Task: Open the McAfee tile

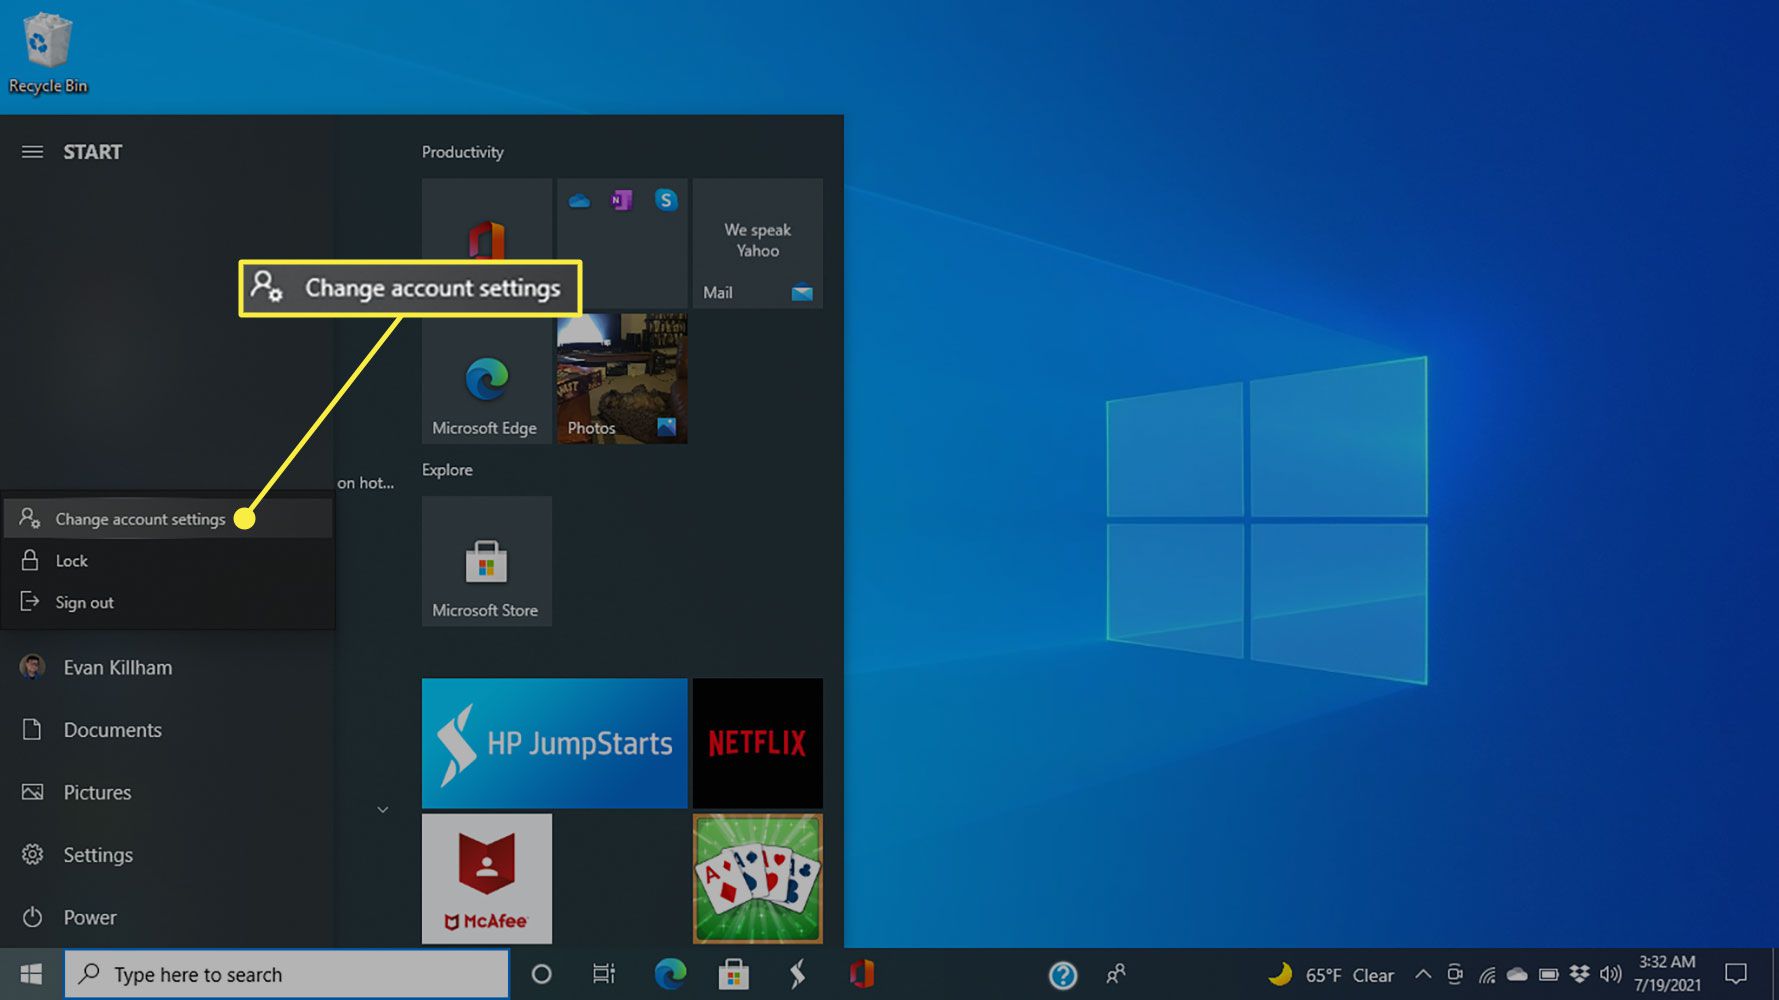Action: coord(487,879)
